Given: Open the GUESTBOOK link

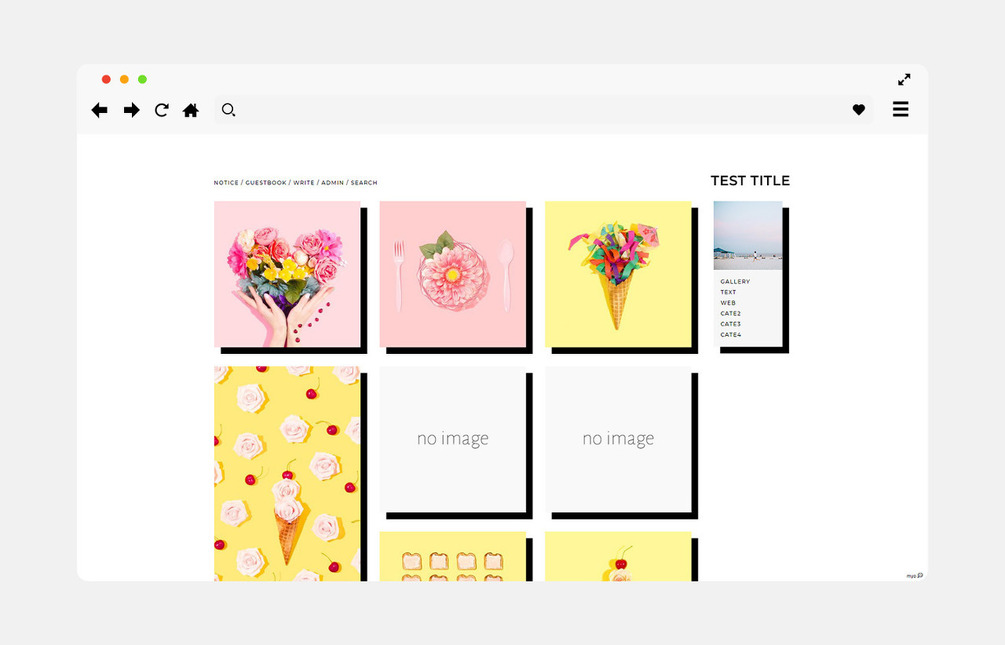Looking at the screenshot, I should tap(266, 183).
